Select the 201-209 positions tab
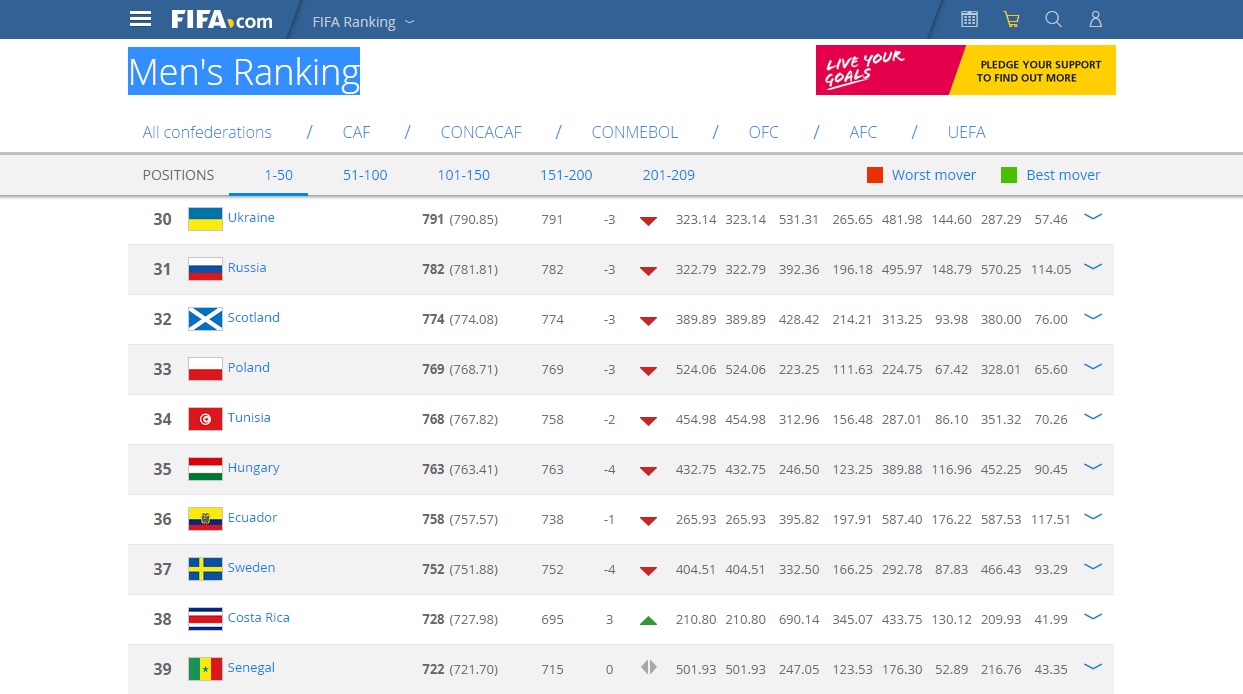Viewport: 1243px width, 694px height. (668, 175)
